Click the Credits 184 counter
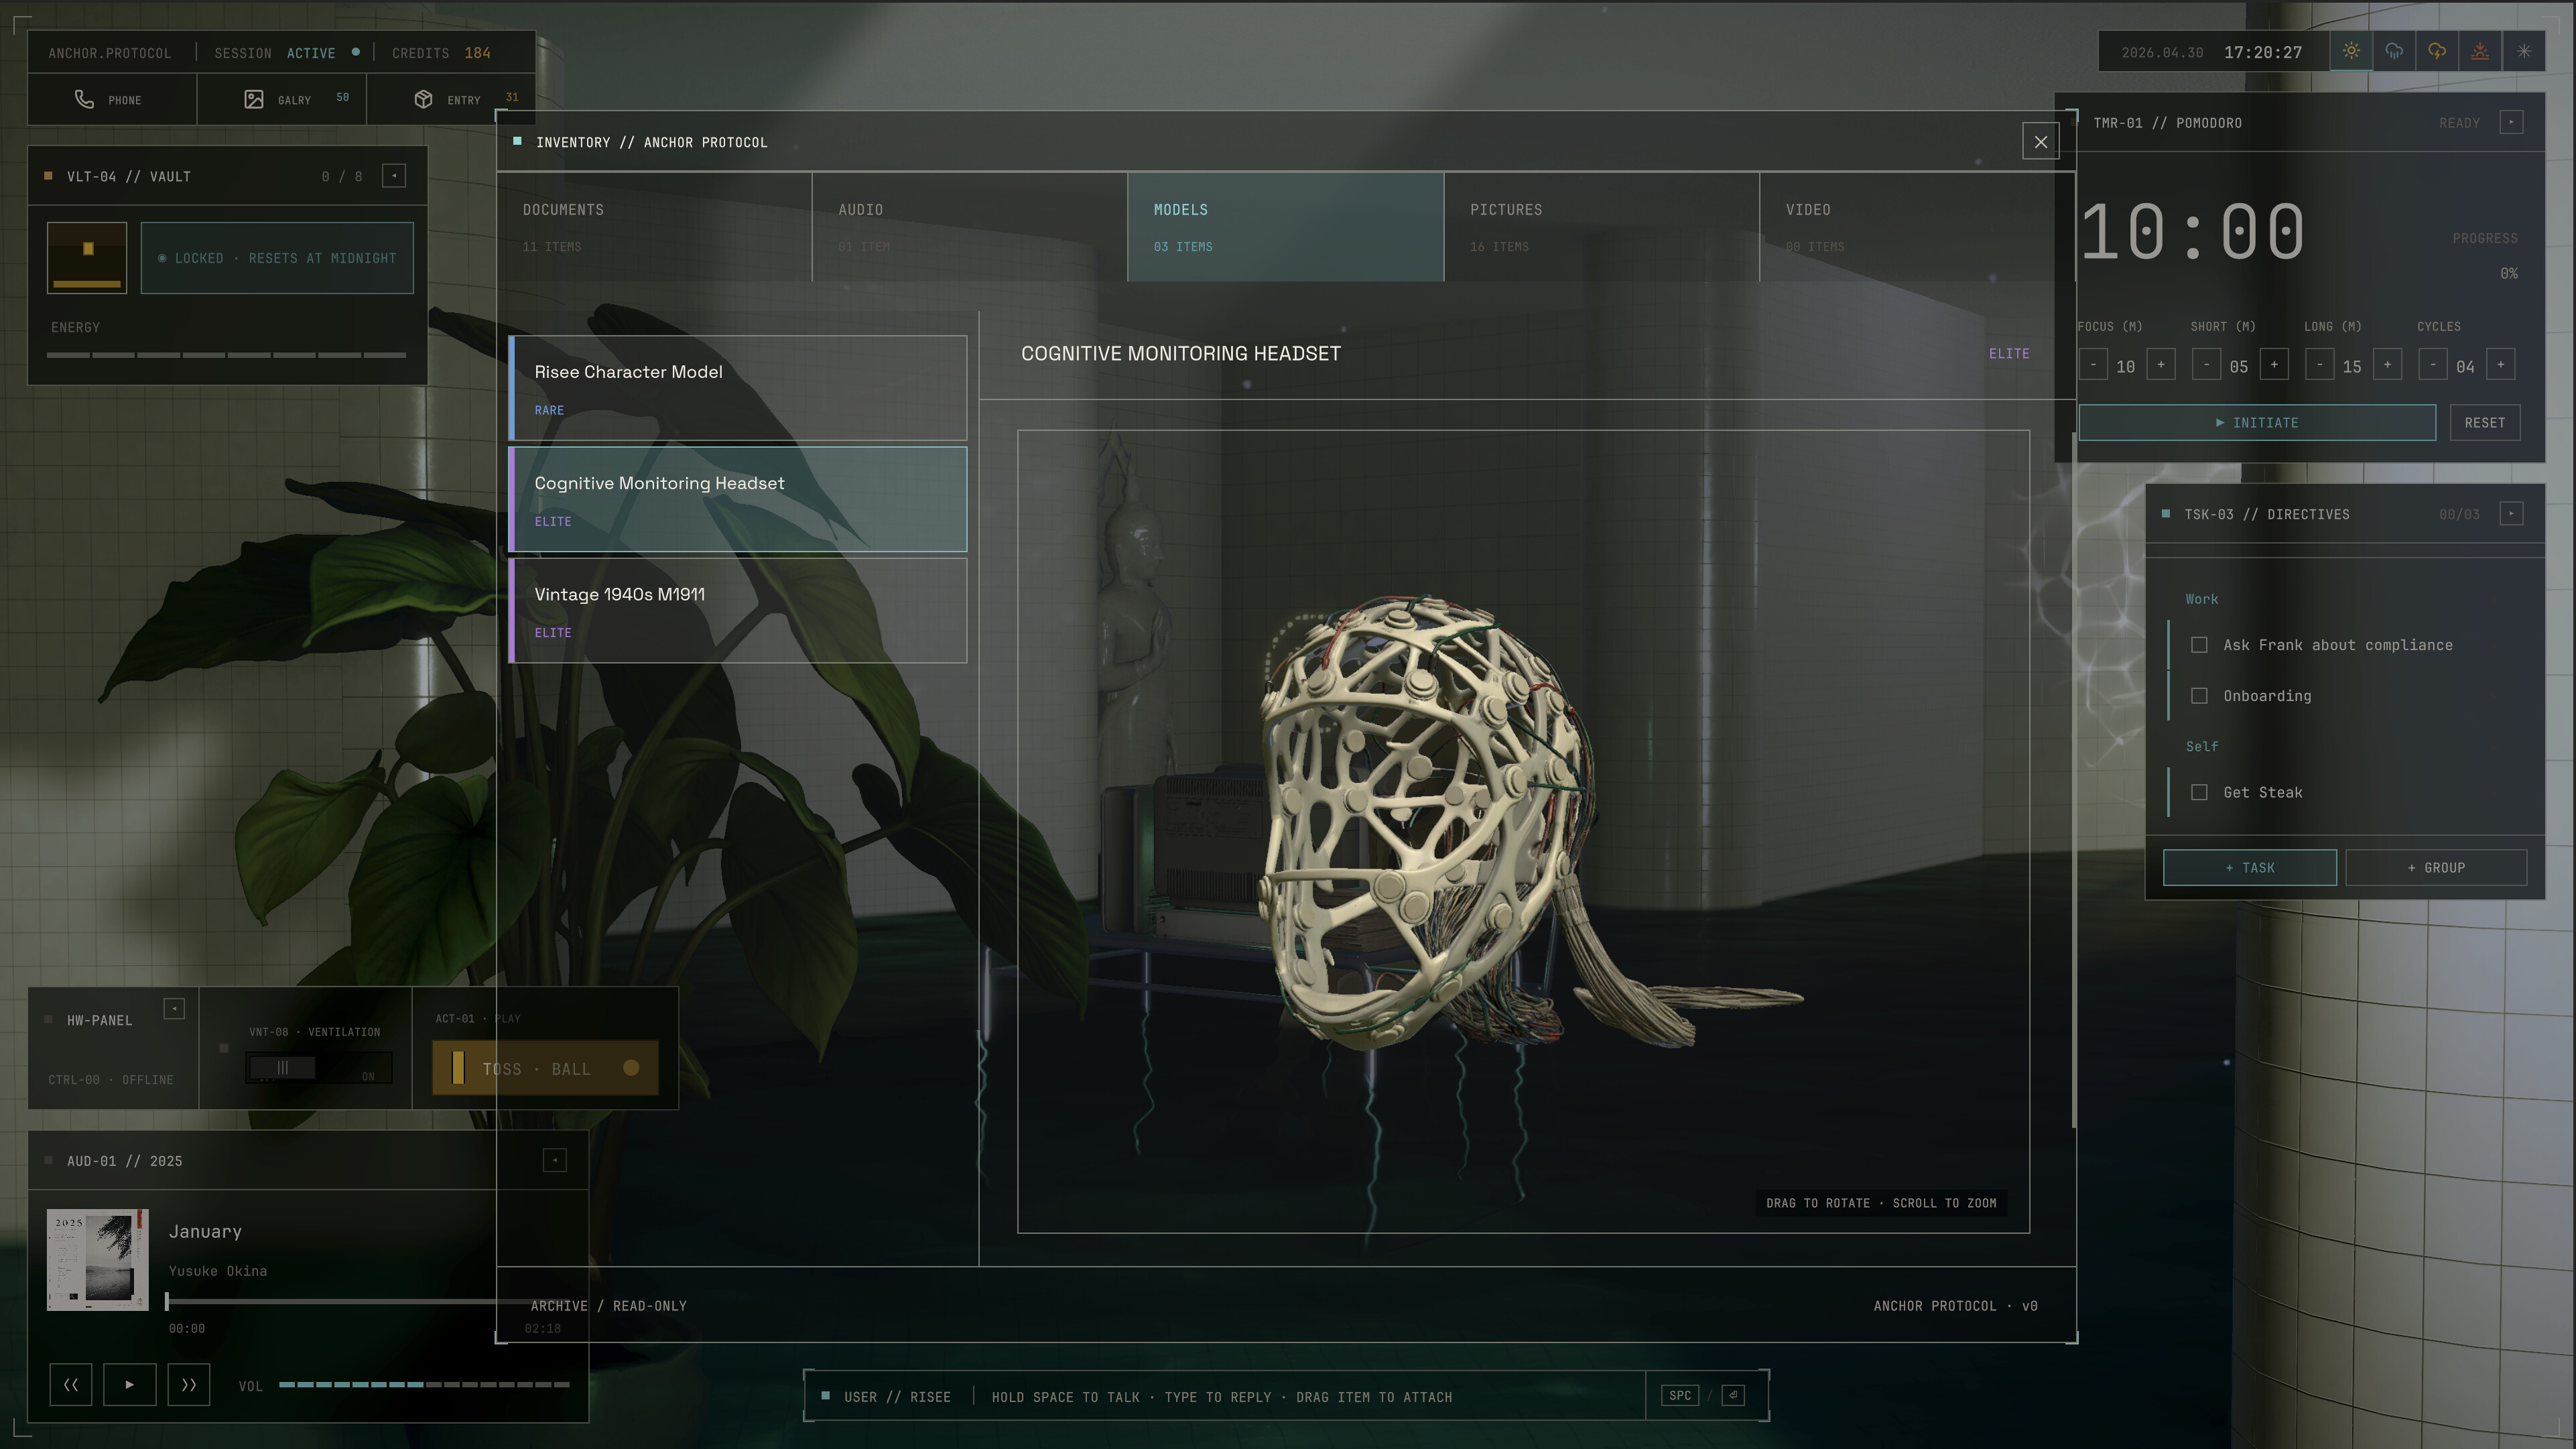 tap(441, 53)
